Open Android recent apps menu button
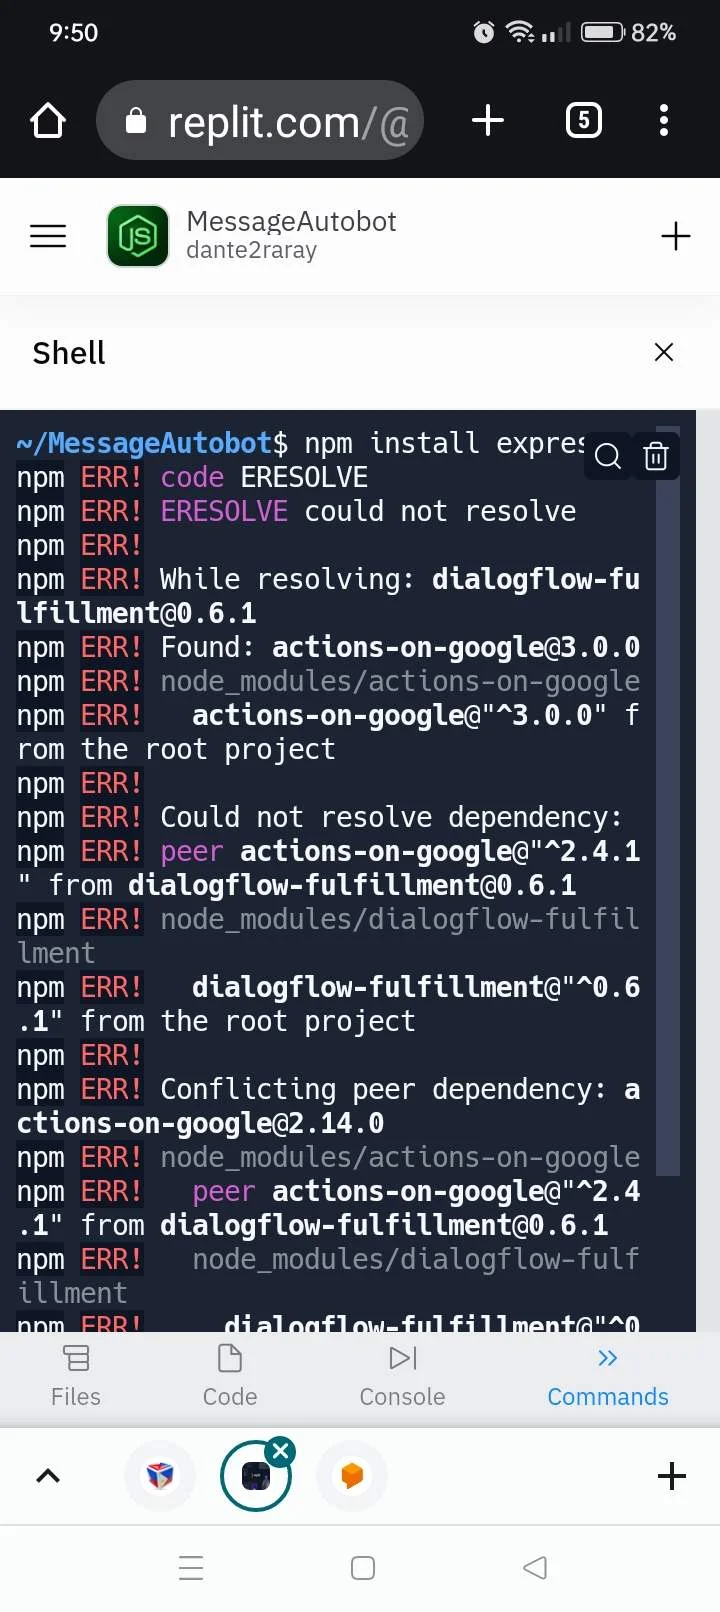720x1612 pixels. point(191,1567)
